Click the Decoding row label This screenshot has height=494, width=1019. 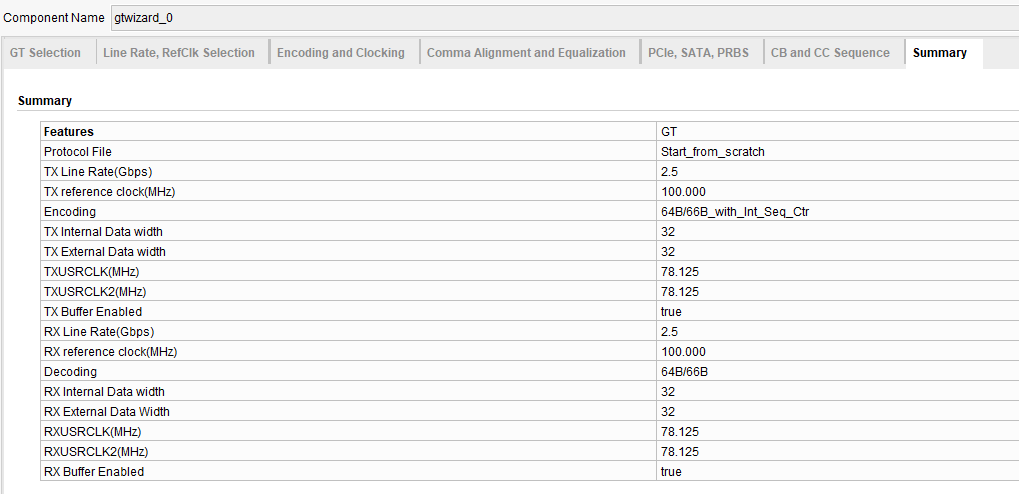[70, 372]
